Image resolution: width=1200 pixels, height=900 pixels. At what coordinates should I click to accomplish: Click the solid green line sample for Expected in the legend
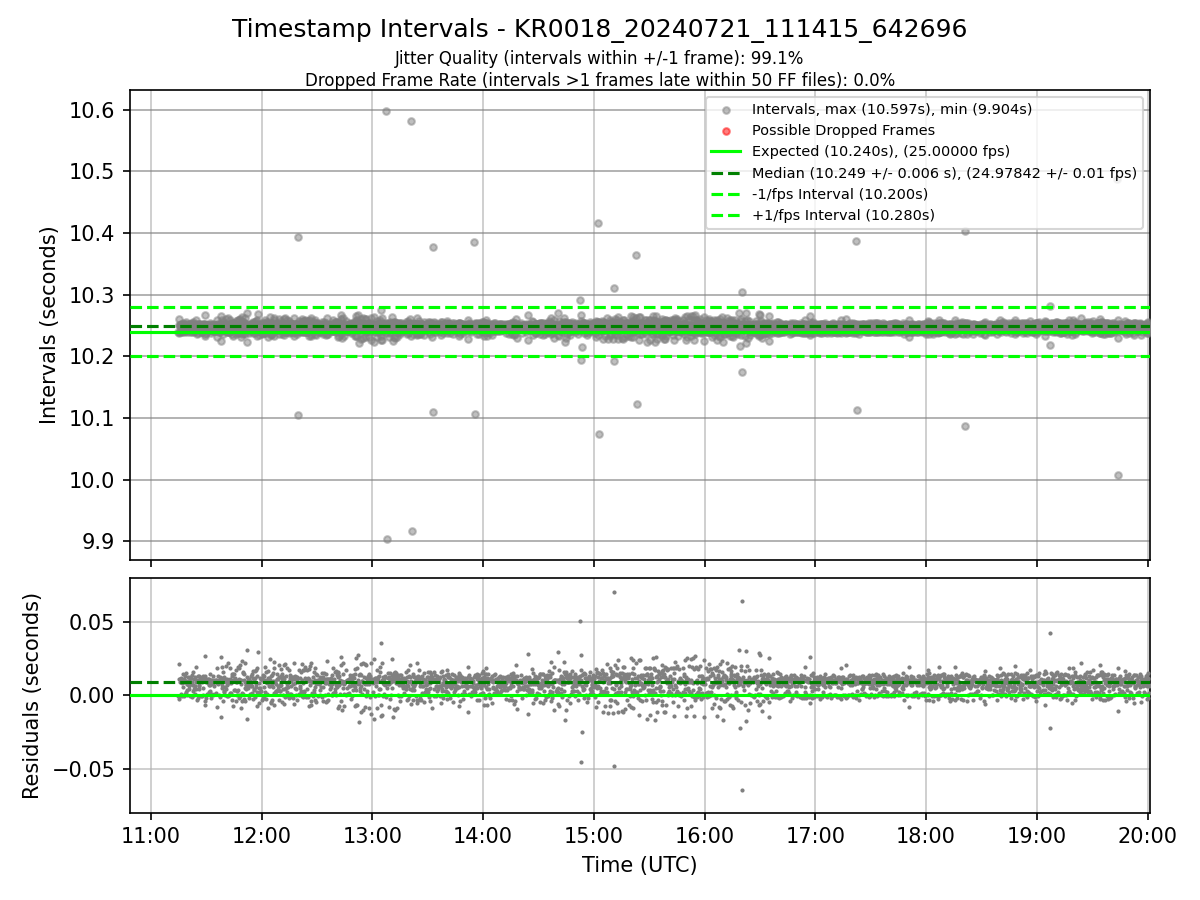point(727,152)
